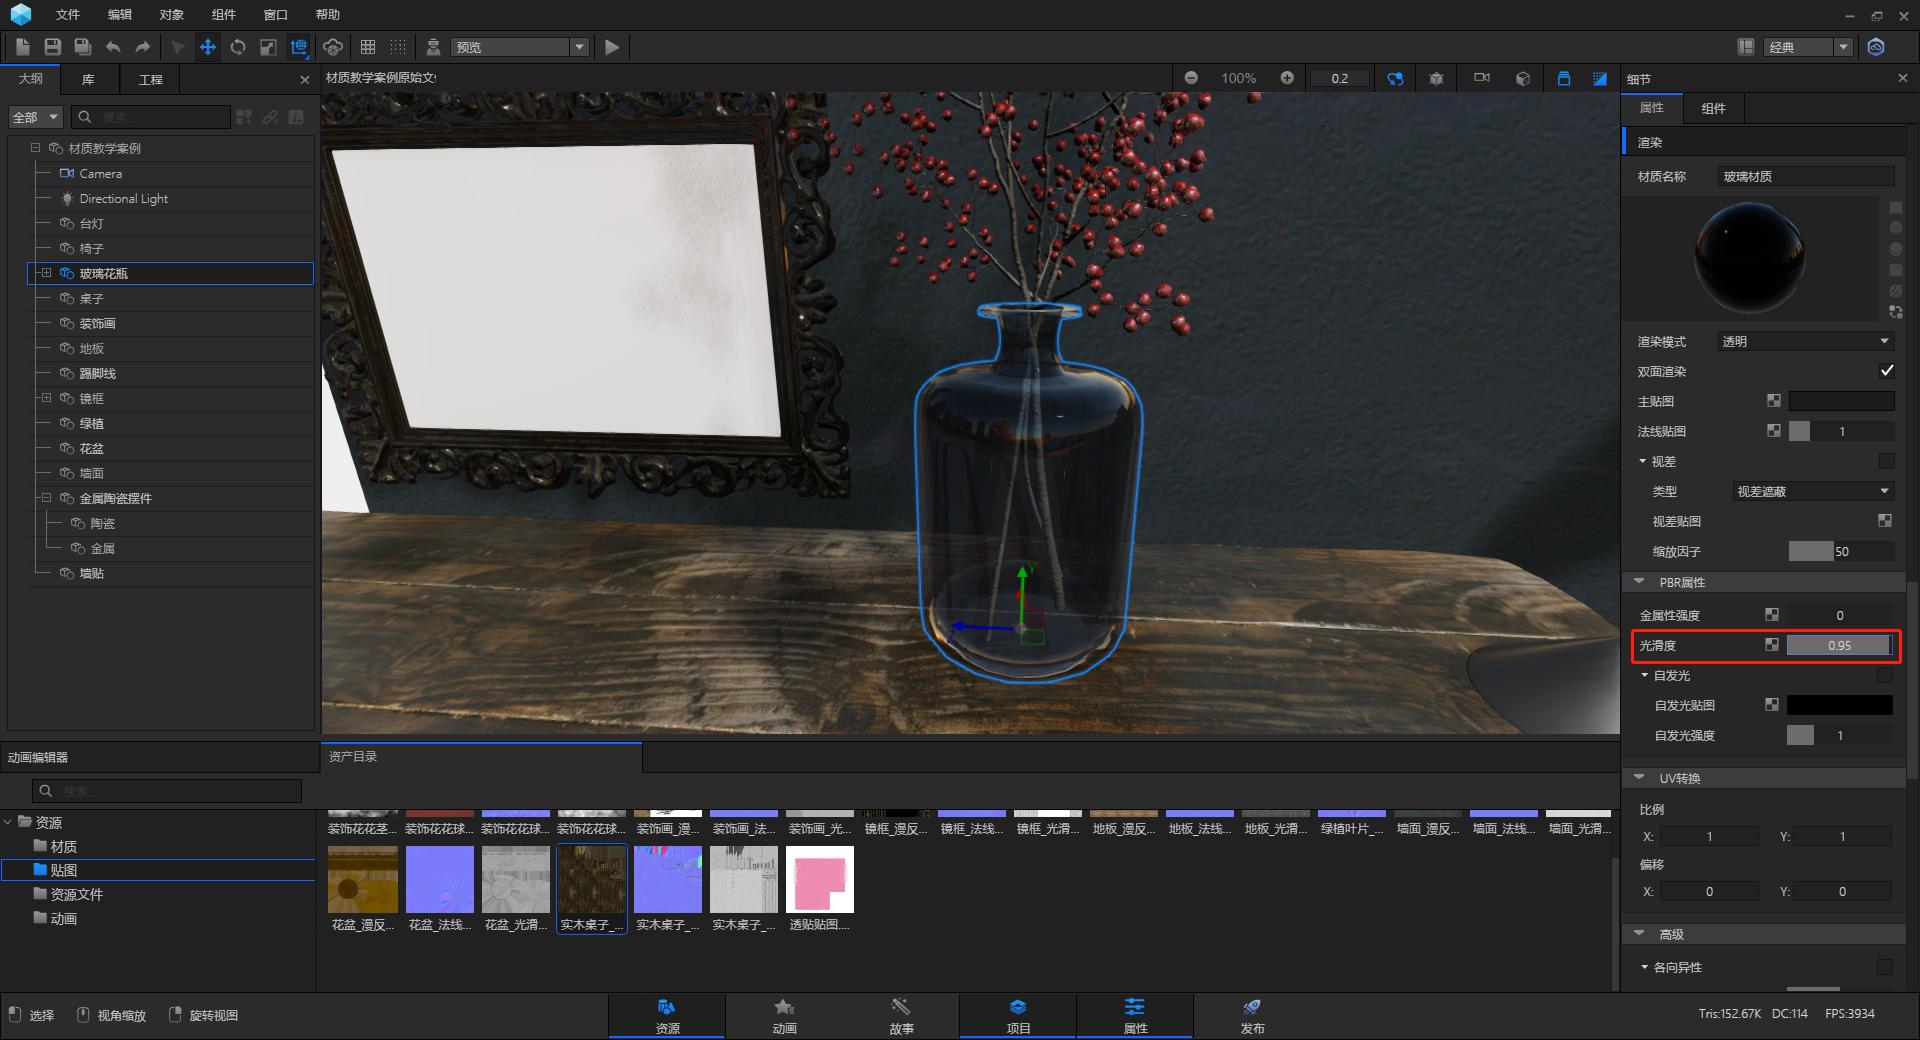
Task: Switch to the 库 tab
Action: point(88,79)
